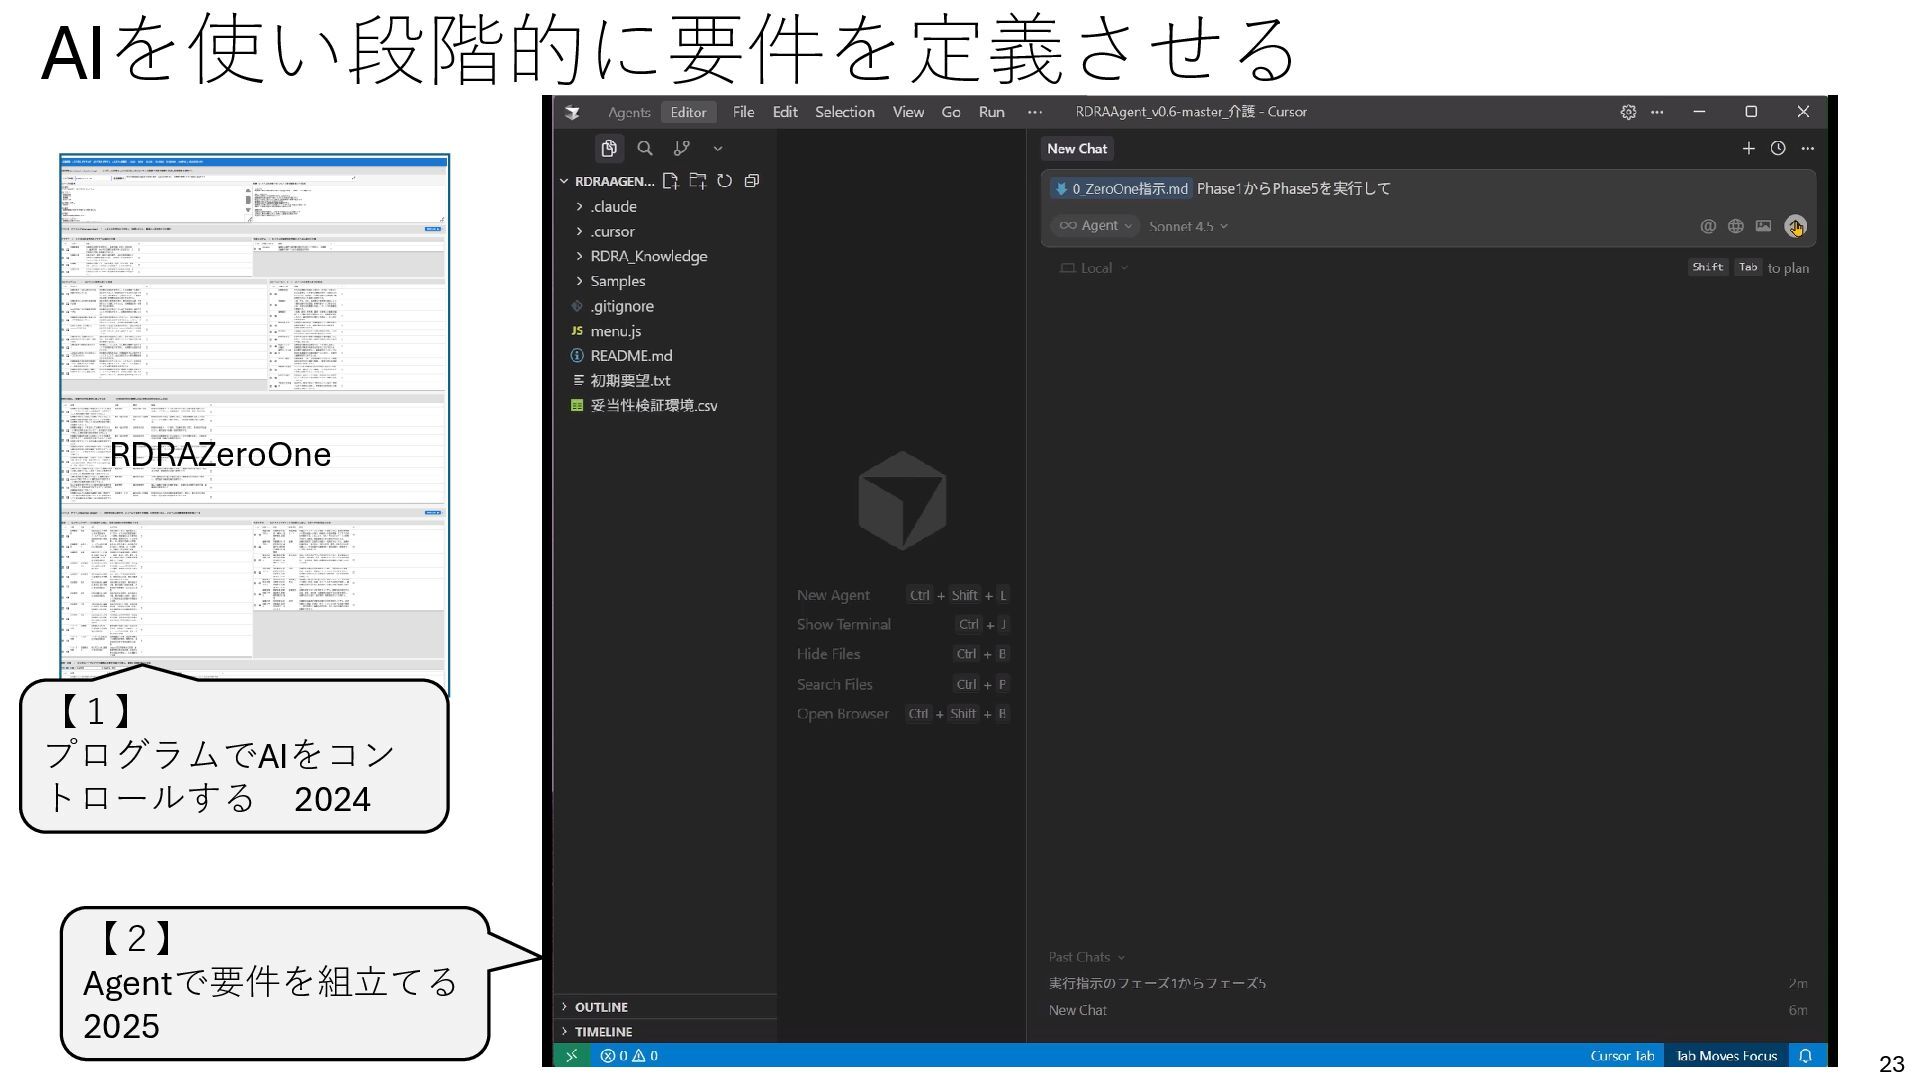
Task: Open the Agent mode dropdown
Action: 1096,226
